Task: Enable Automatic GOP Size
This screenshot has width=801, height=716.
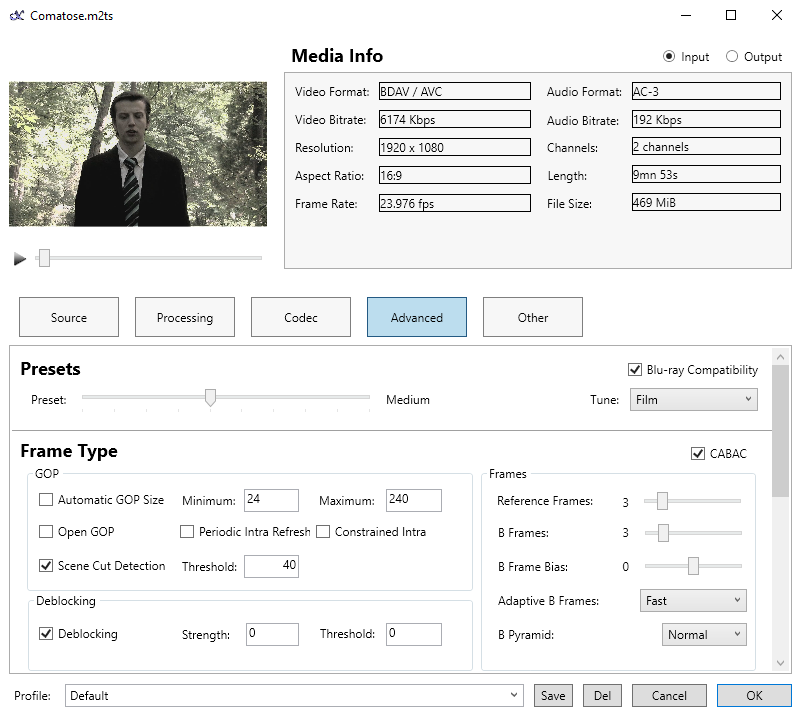Action: [x=46, y=500]
